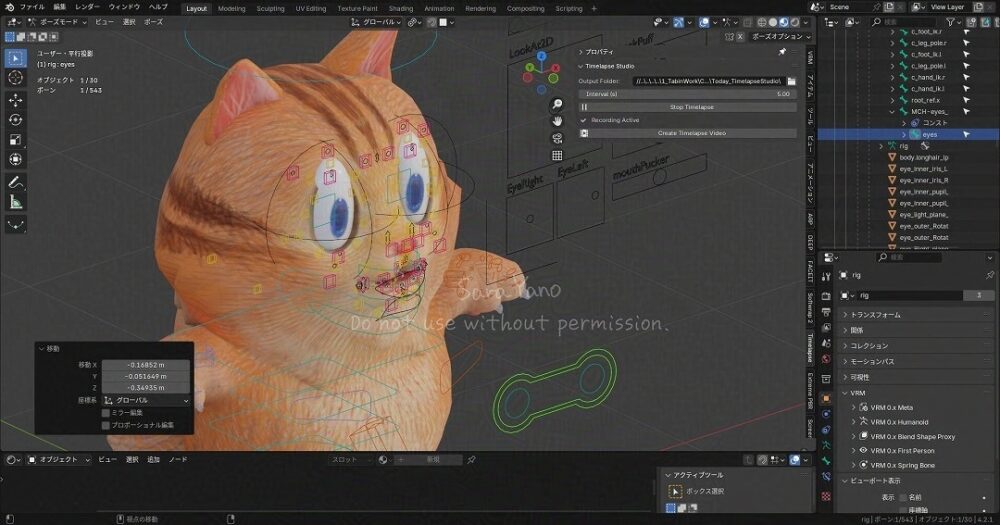
Task: Toggle orthographic grid view icon
Action: pyautogui.click(x=557, y=155)
